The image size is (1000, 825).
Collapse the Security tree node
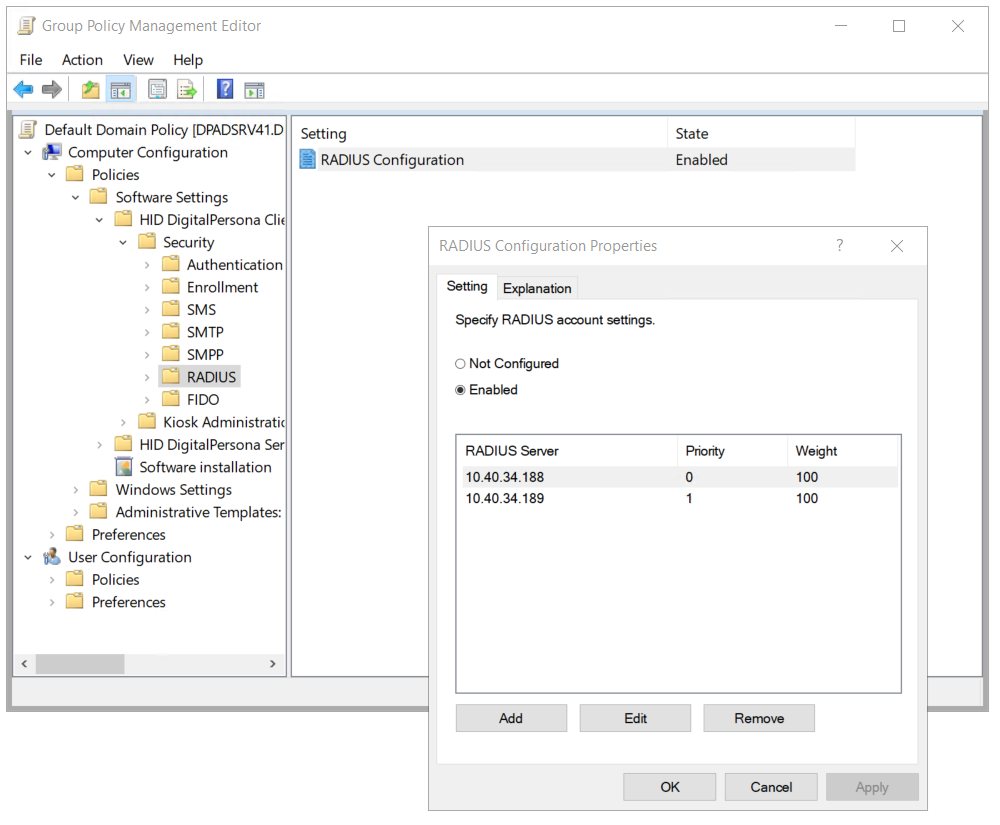(x=123, y=242)
